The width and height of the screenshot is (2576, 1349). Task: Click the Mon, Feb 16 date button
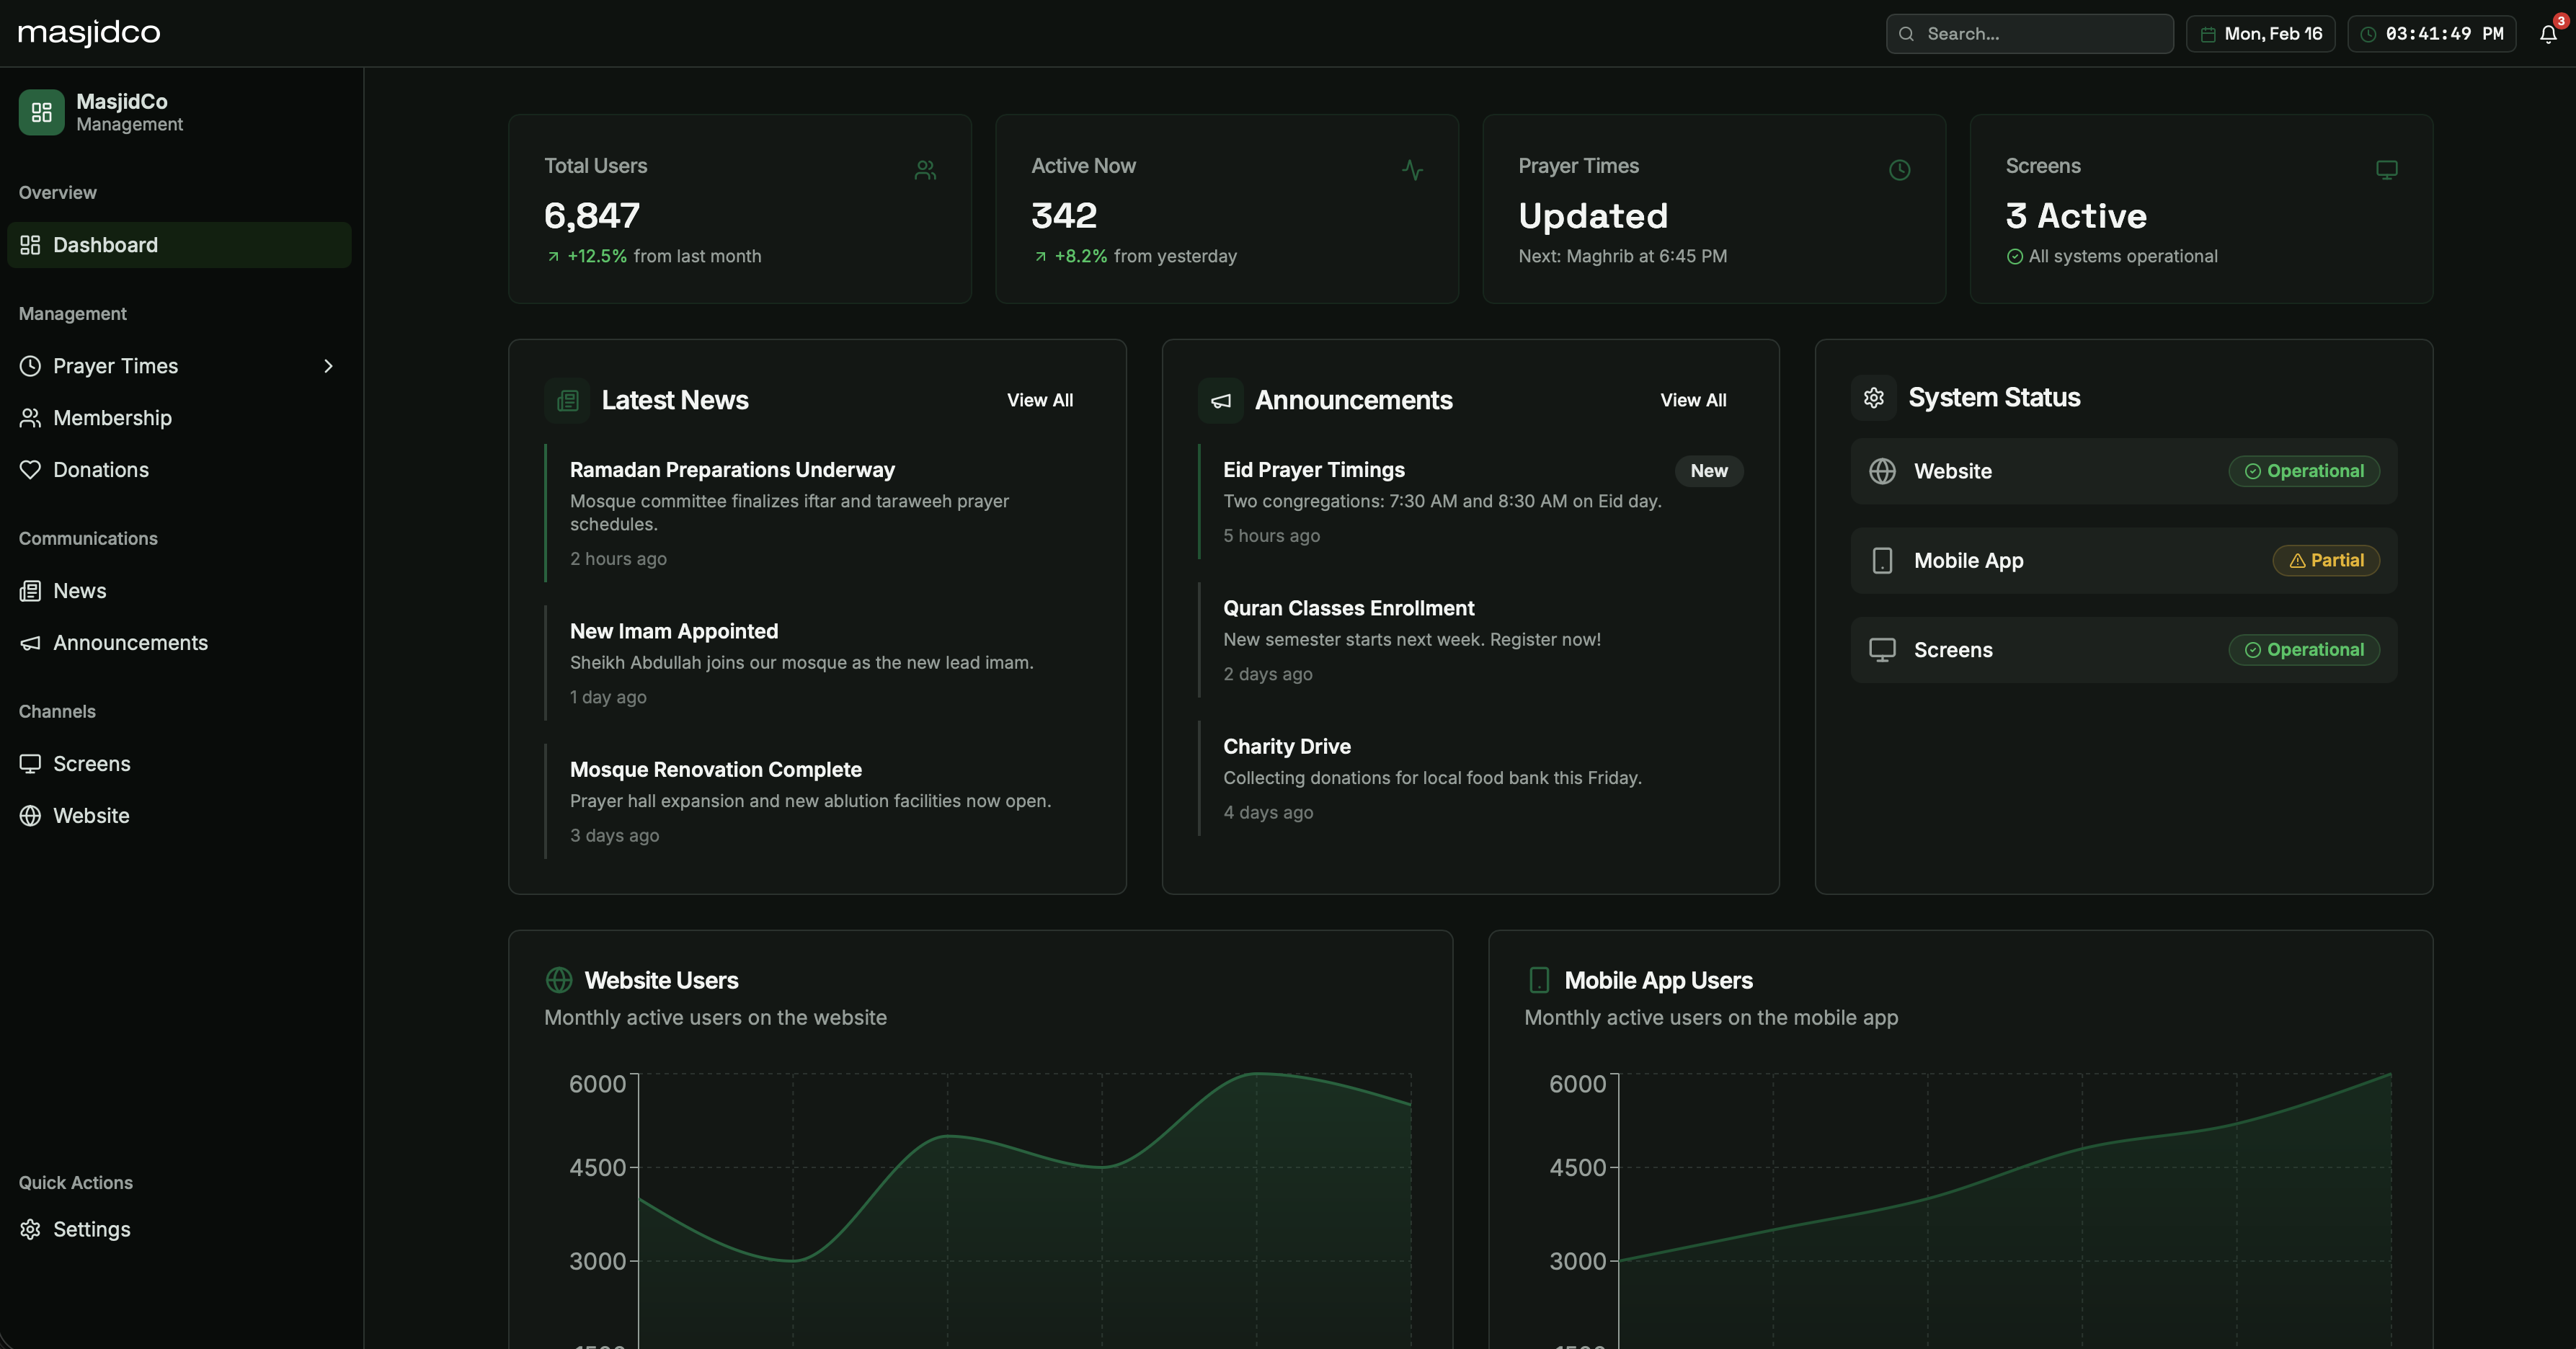click(x=2260, y=34)
